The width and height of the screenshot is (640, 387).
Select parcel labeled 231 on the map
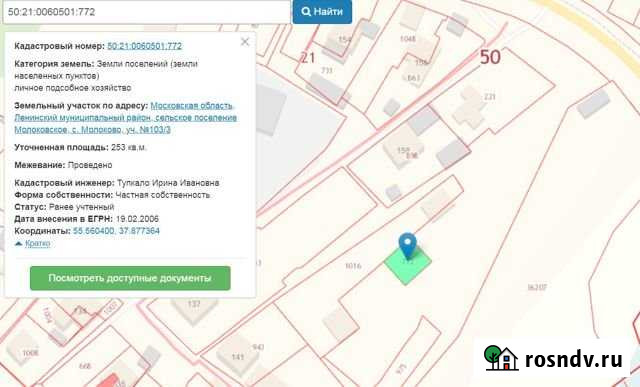click(x=489, y=96)
